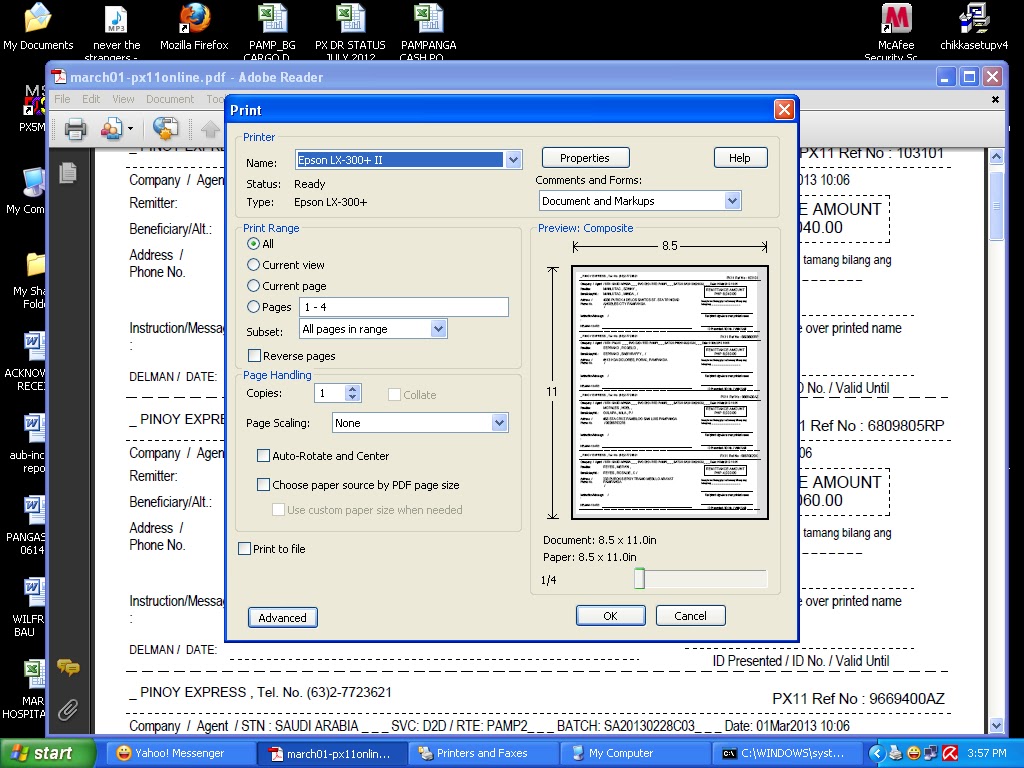1024x768 pixels.
Task: Open McAfee Security desktop icon
Action: (895, 31)
